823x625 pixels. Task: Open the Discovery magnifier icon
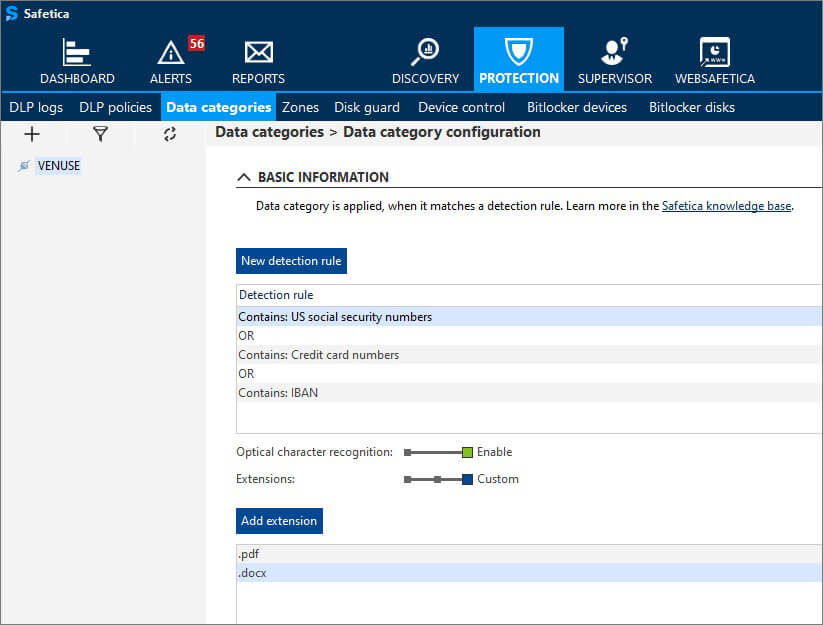(x=425, y=52)
